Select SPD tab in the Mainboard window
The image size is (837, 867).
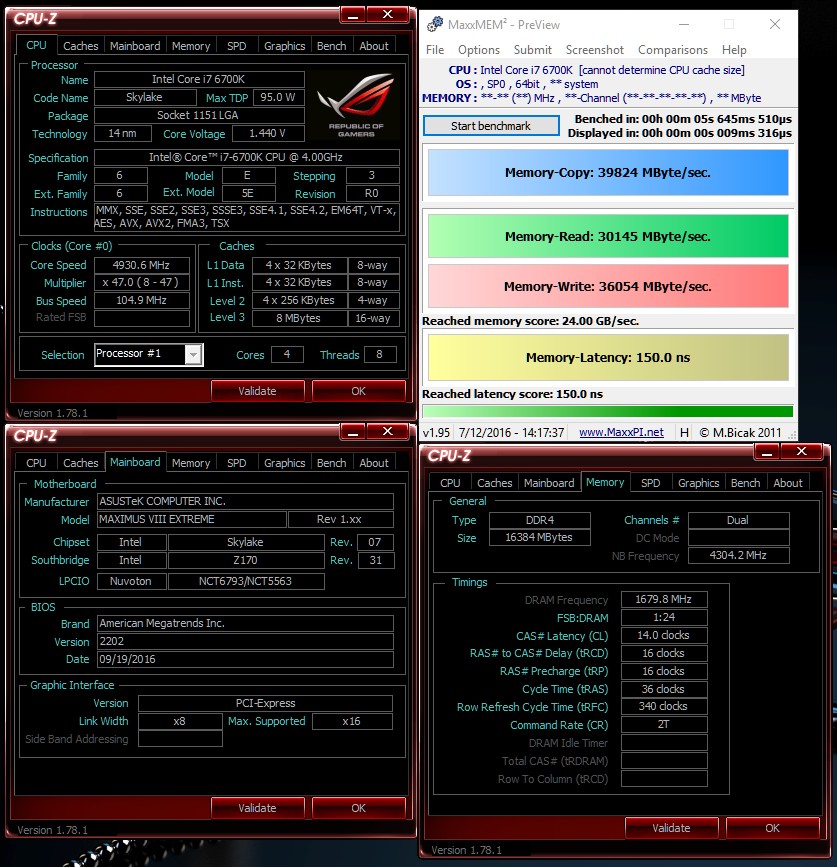(237, 463)
